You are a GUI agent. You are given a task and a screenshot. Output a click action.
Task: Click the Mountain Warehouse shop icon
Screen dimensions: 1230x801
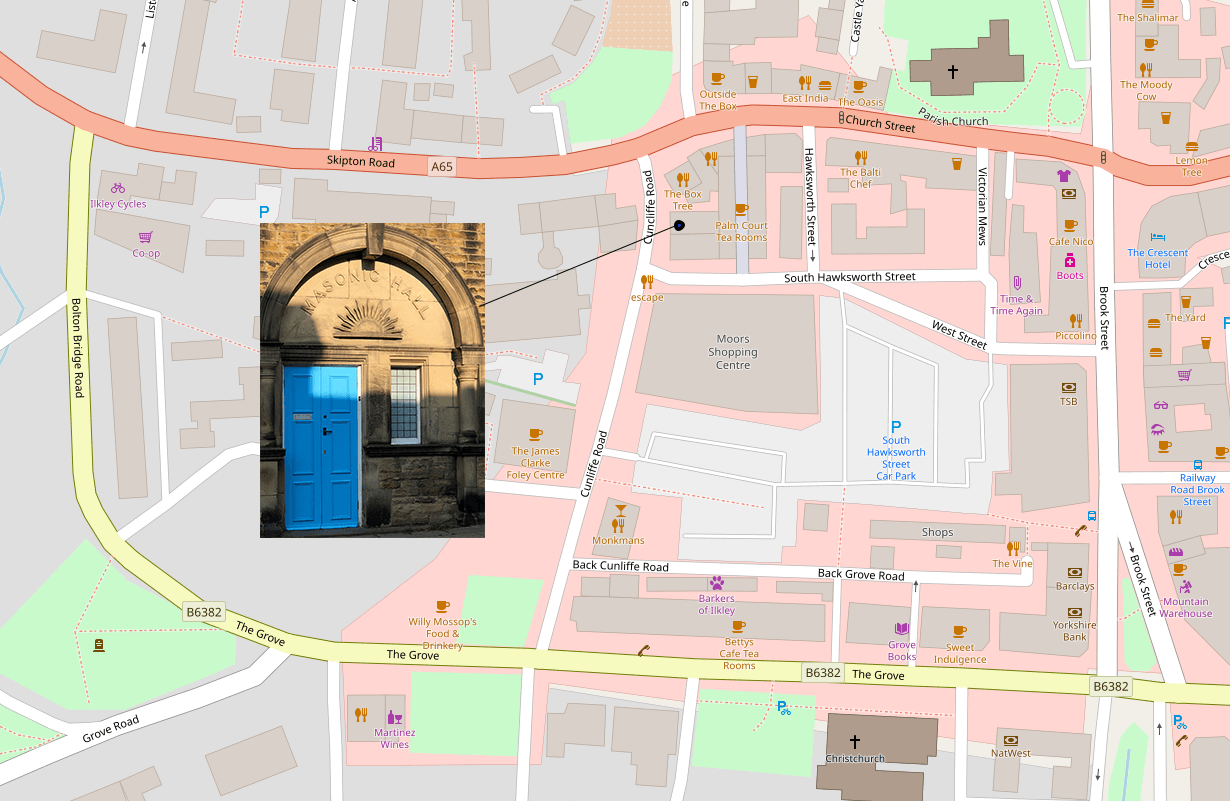[1185, 586]
